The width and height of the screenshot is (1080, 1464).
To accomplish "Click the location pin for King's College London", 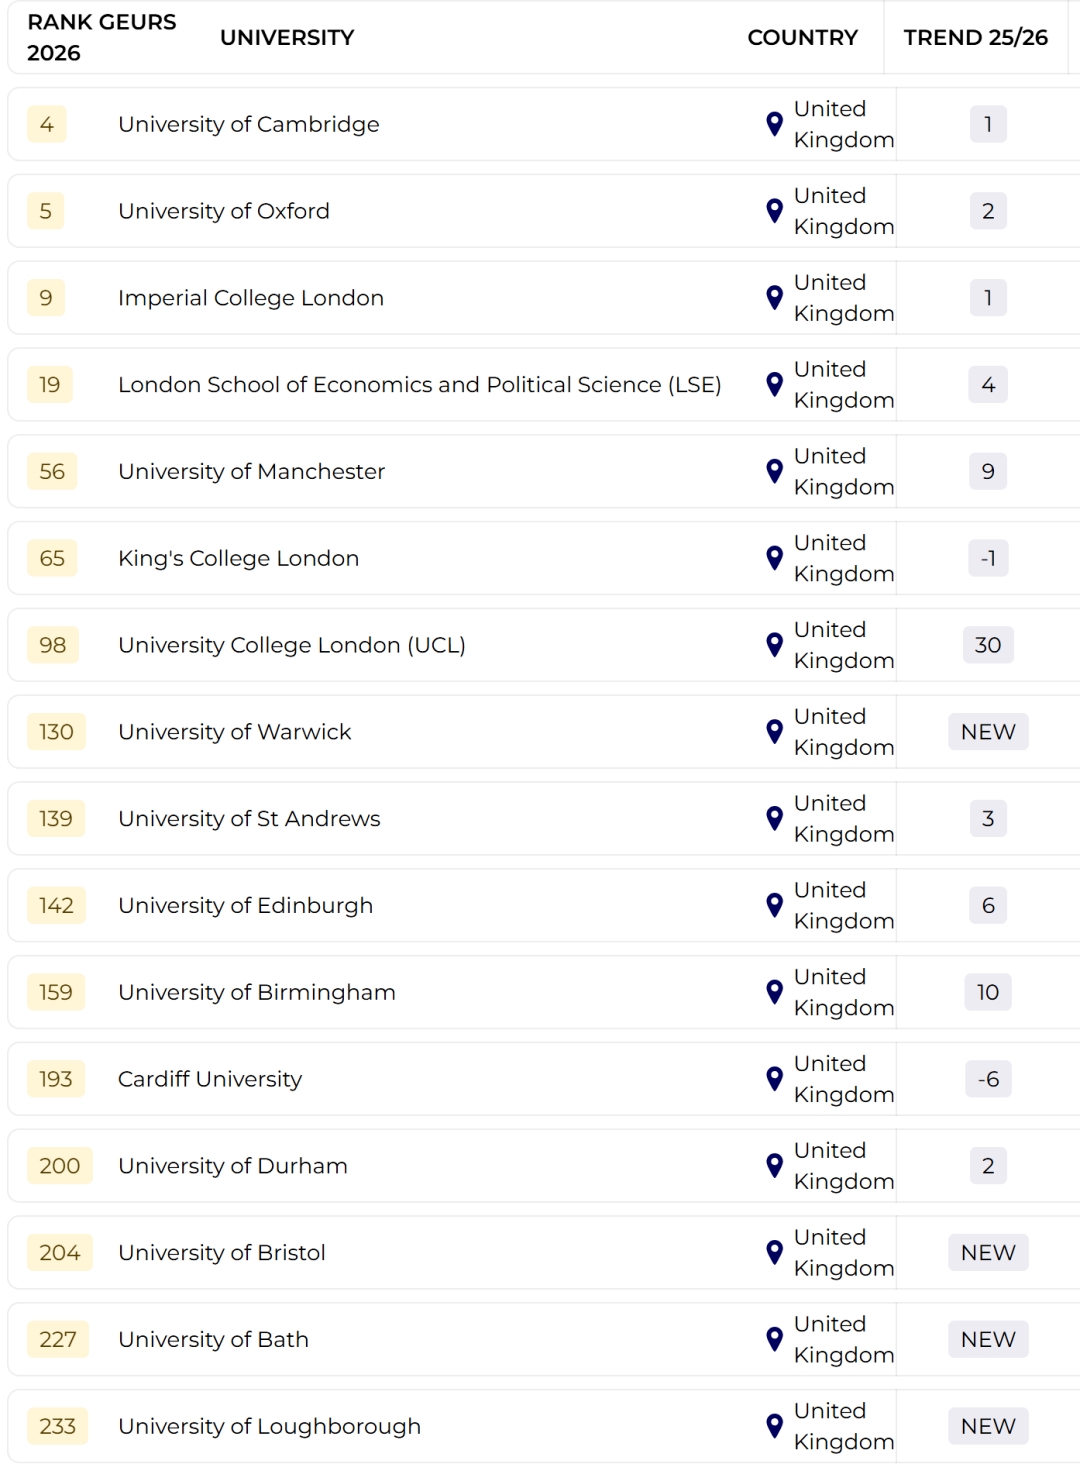I will pos(774,558).
